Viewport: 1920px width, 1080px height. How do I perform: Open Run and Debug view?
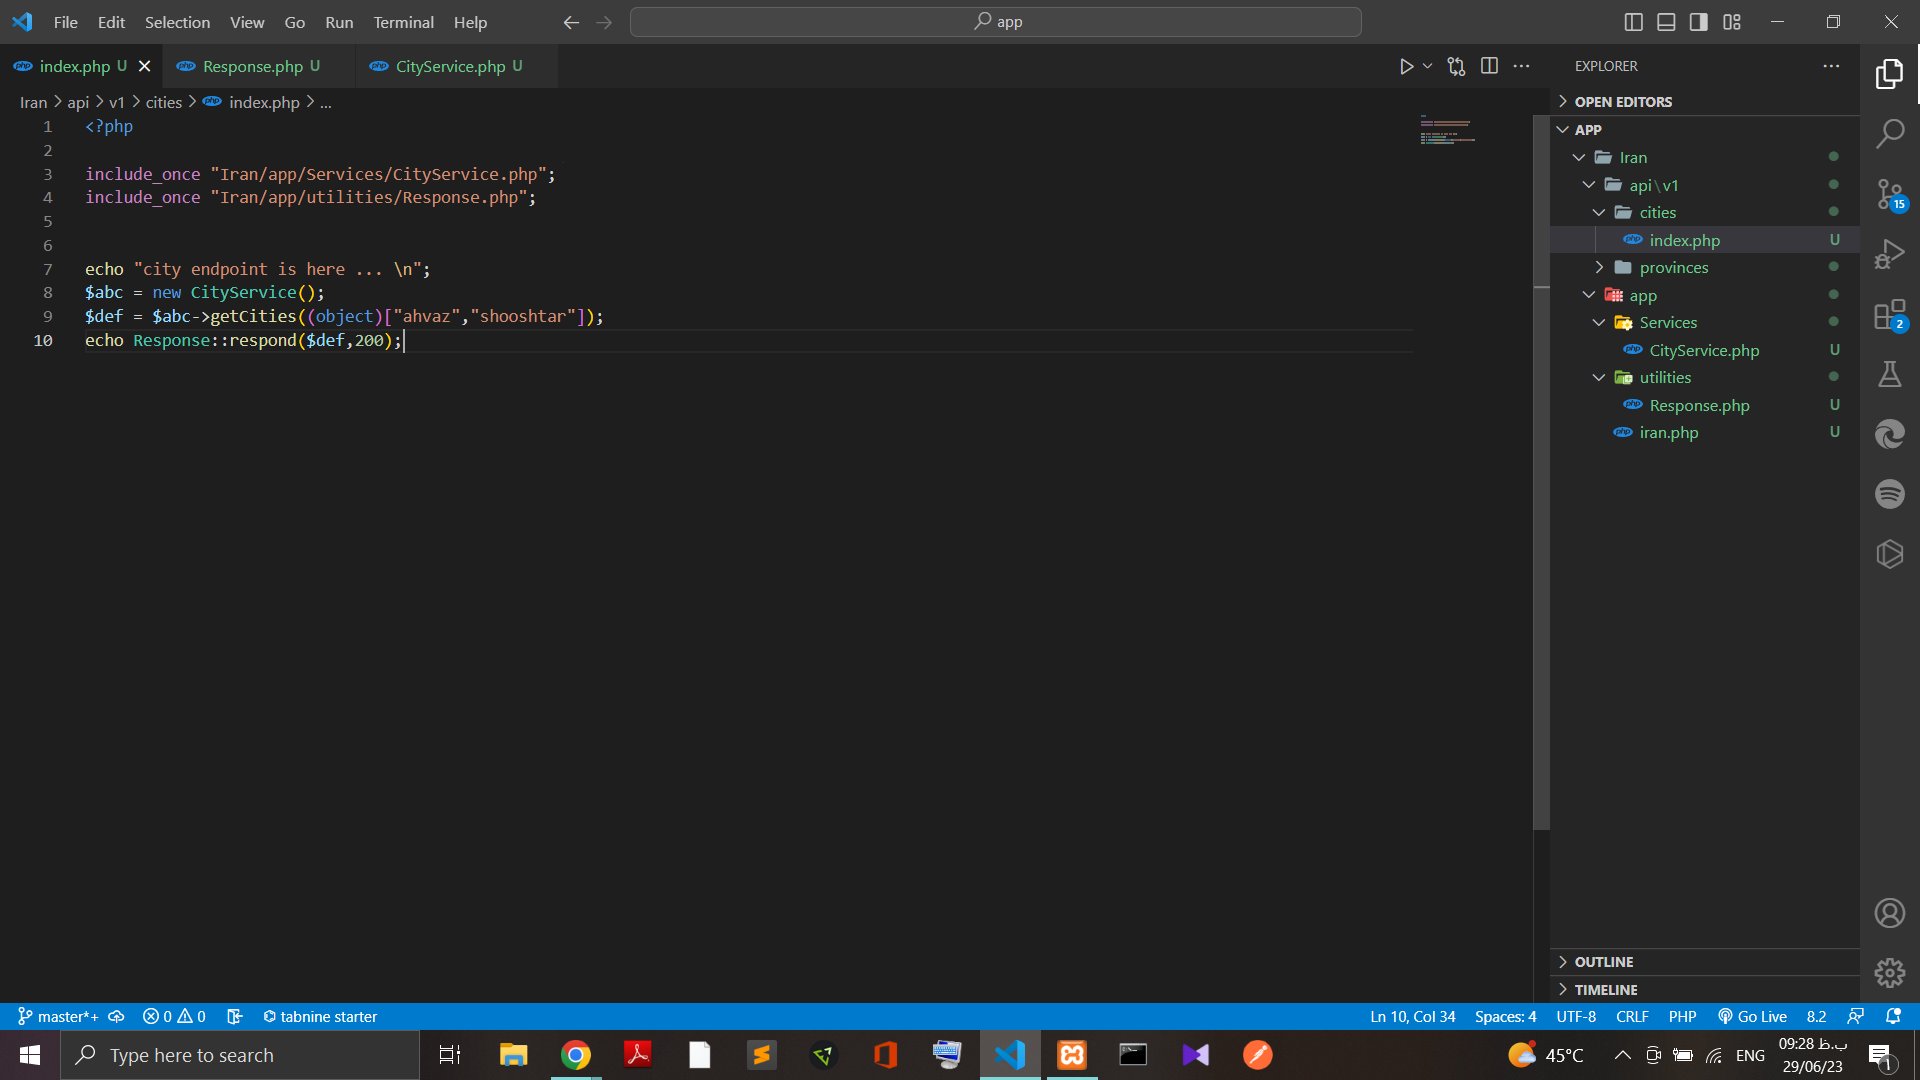[1889, 254]
